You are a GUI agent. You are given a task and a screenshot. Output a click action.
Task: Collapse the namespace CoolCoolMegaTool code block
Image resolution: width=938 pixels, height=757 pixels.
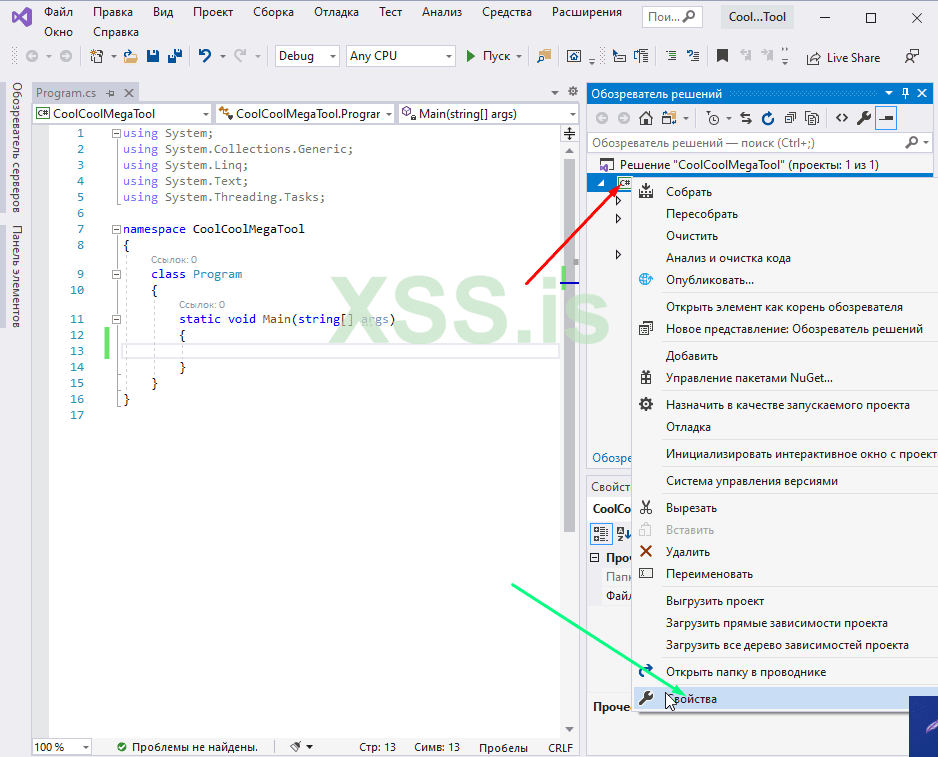[x=116, y=229]
